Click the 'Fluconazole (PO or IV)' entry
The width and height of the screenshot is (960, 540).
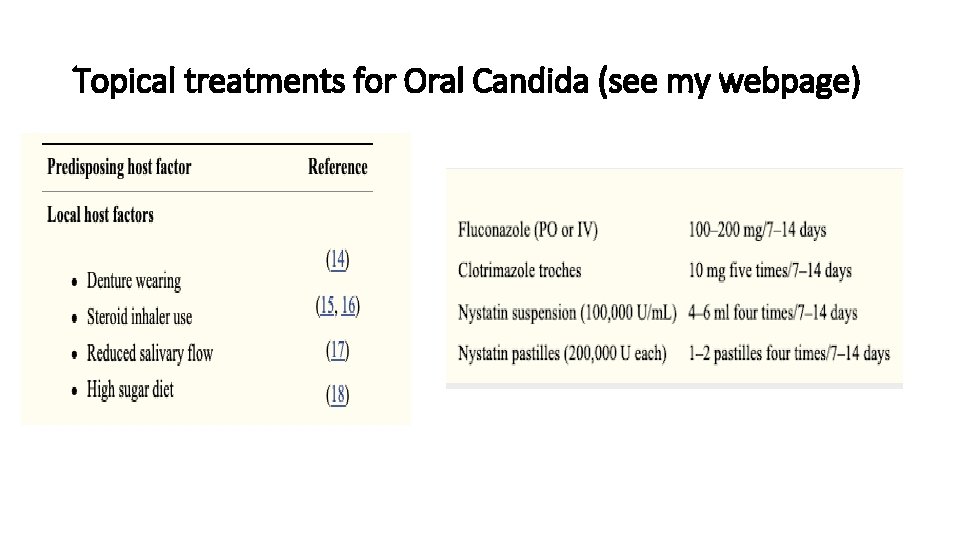[528, 231]
